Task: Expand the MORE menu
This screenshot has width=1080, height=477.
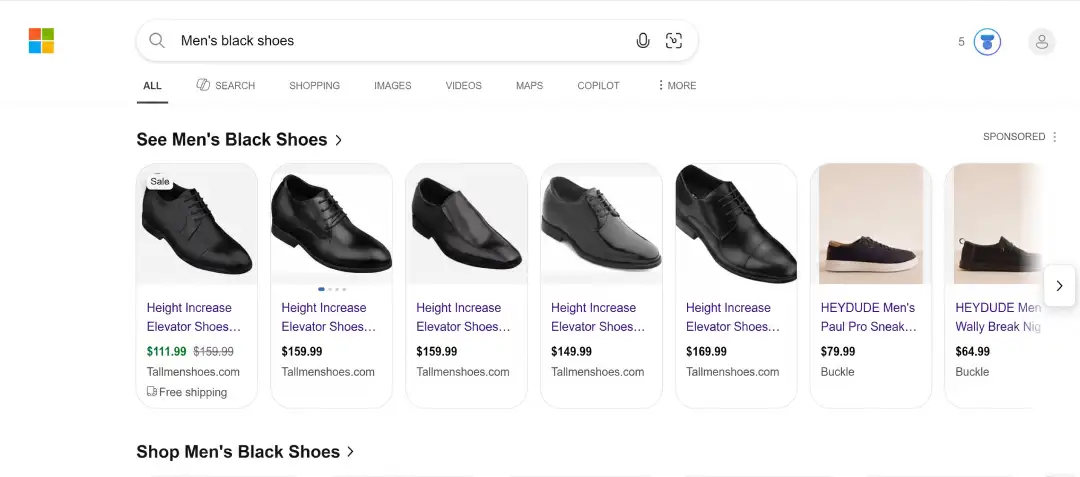Action: click(x=676, y=85)
